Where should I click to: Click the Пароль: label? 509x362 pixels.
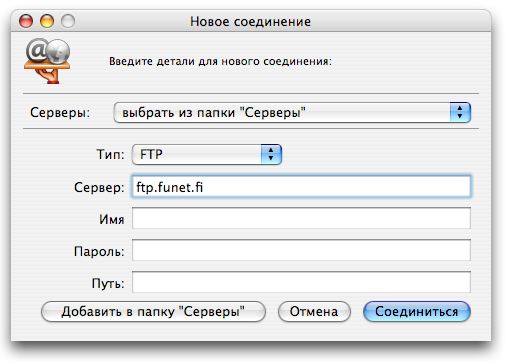pos(99,251)
